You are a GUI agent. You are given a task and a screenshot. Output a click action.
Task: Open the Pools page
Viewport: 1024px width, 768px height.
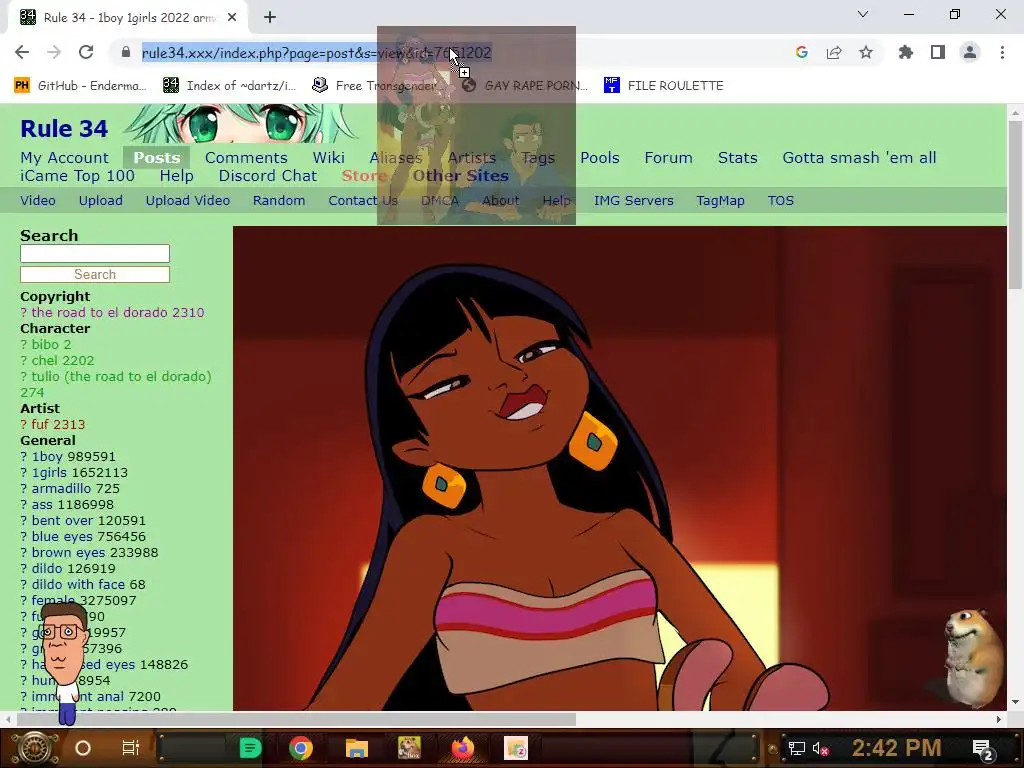(x=600, y=158)
